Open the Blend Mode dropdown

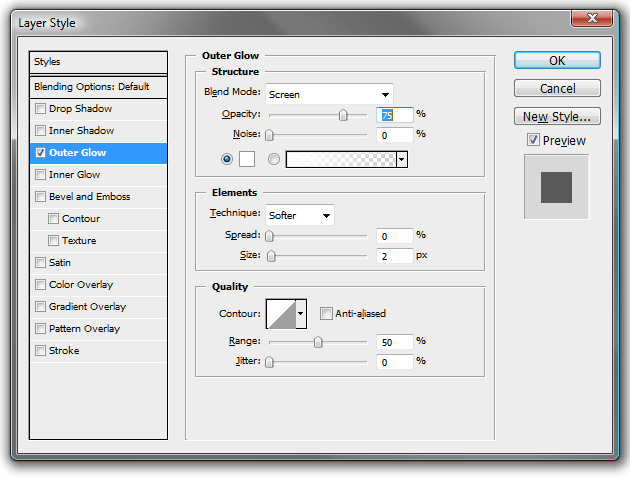pyautogui.click(x=329, y=94)
